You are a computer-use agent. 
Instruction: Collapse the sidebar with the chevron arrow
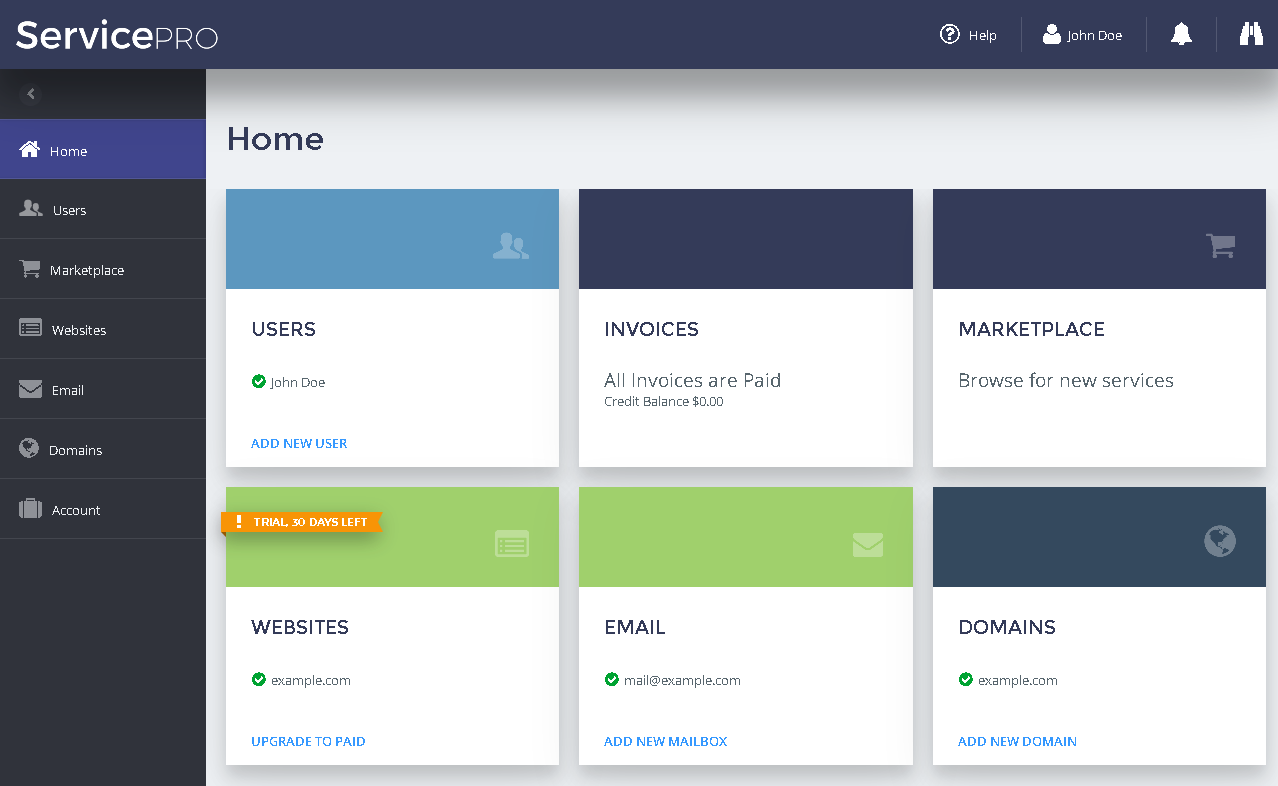[x=31, y=94]
